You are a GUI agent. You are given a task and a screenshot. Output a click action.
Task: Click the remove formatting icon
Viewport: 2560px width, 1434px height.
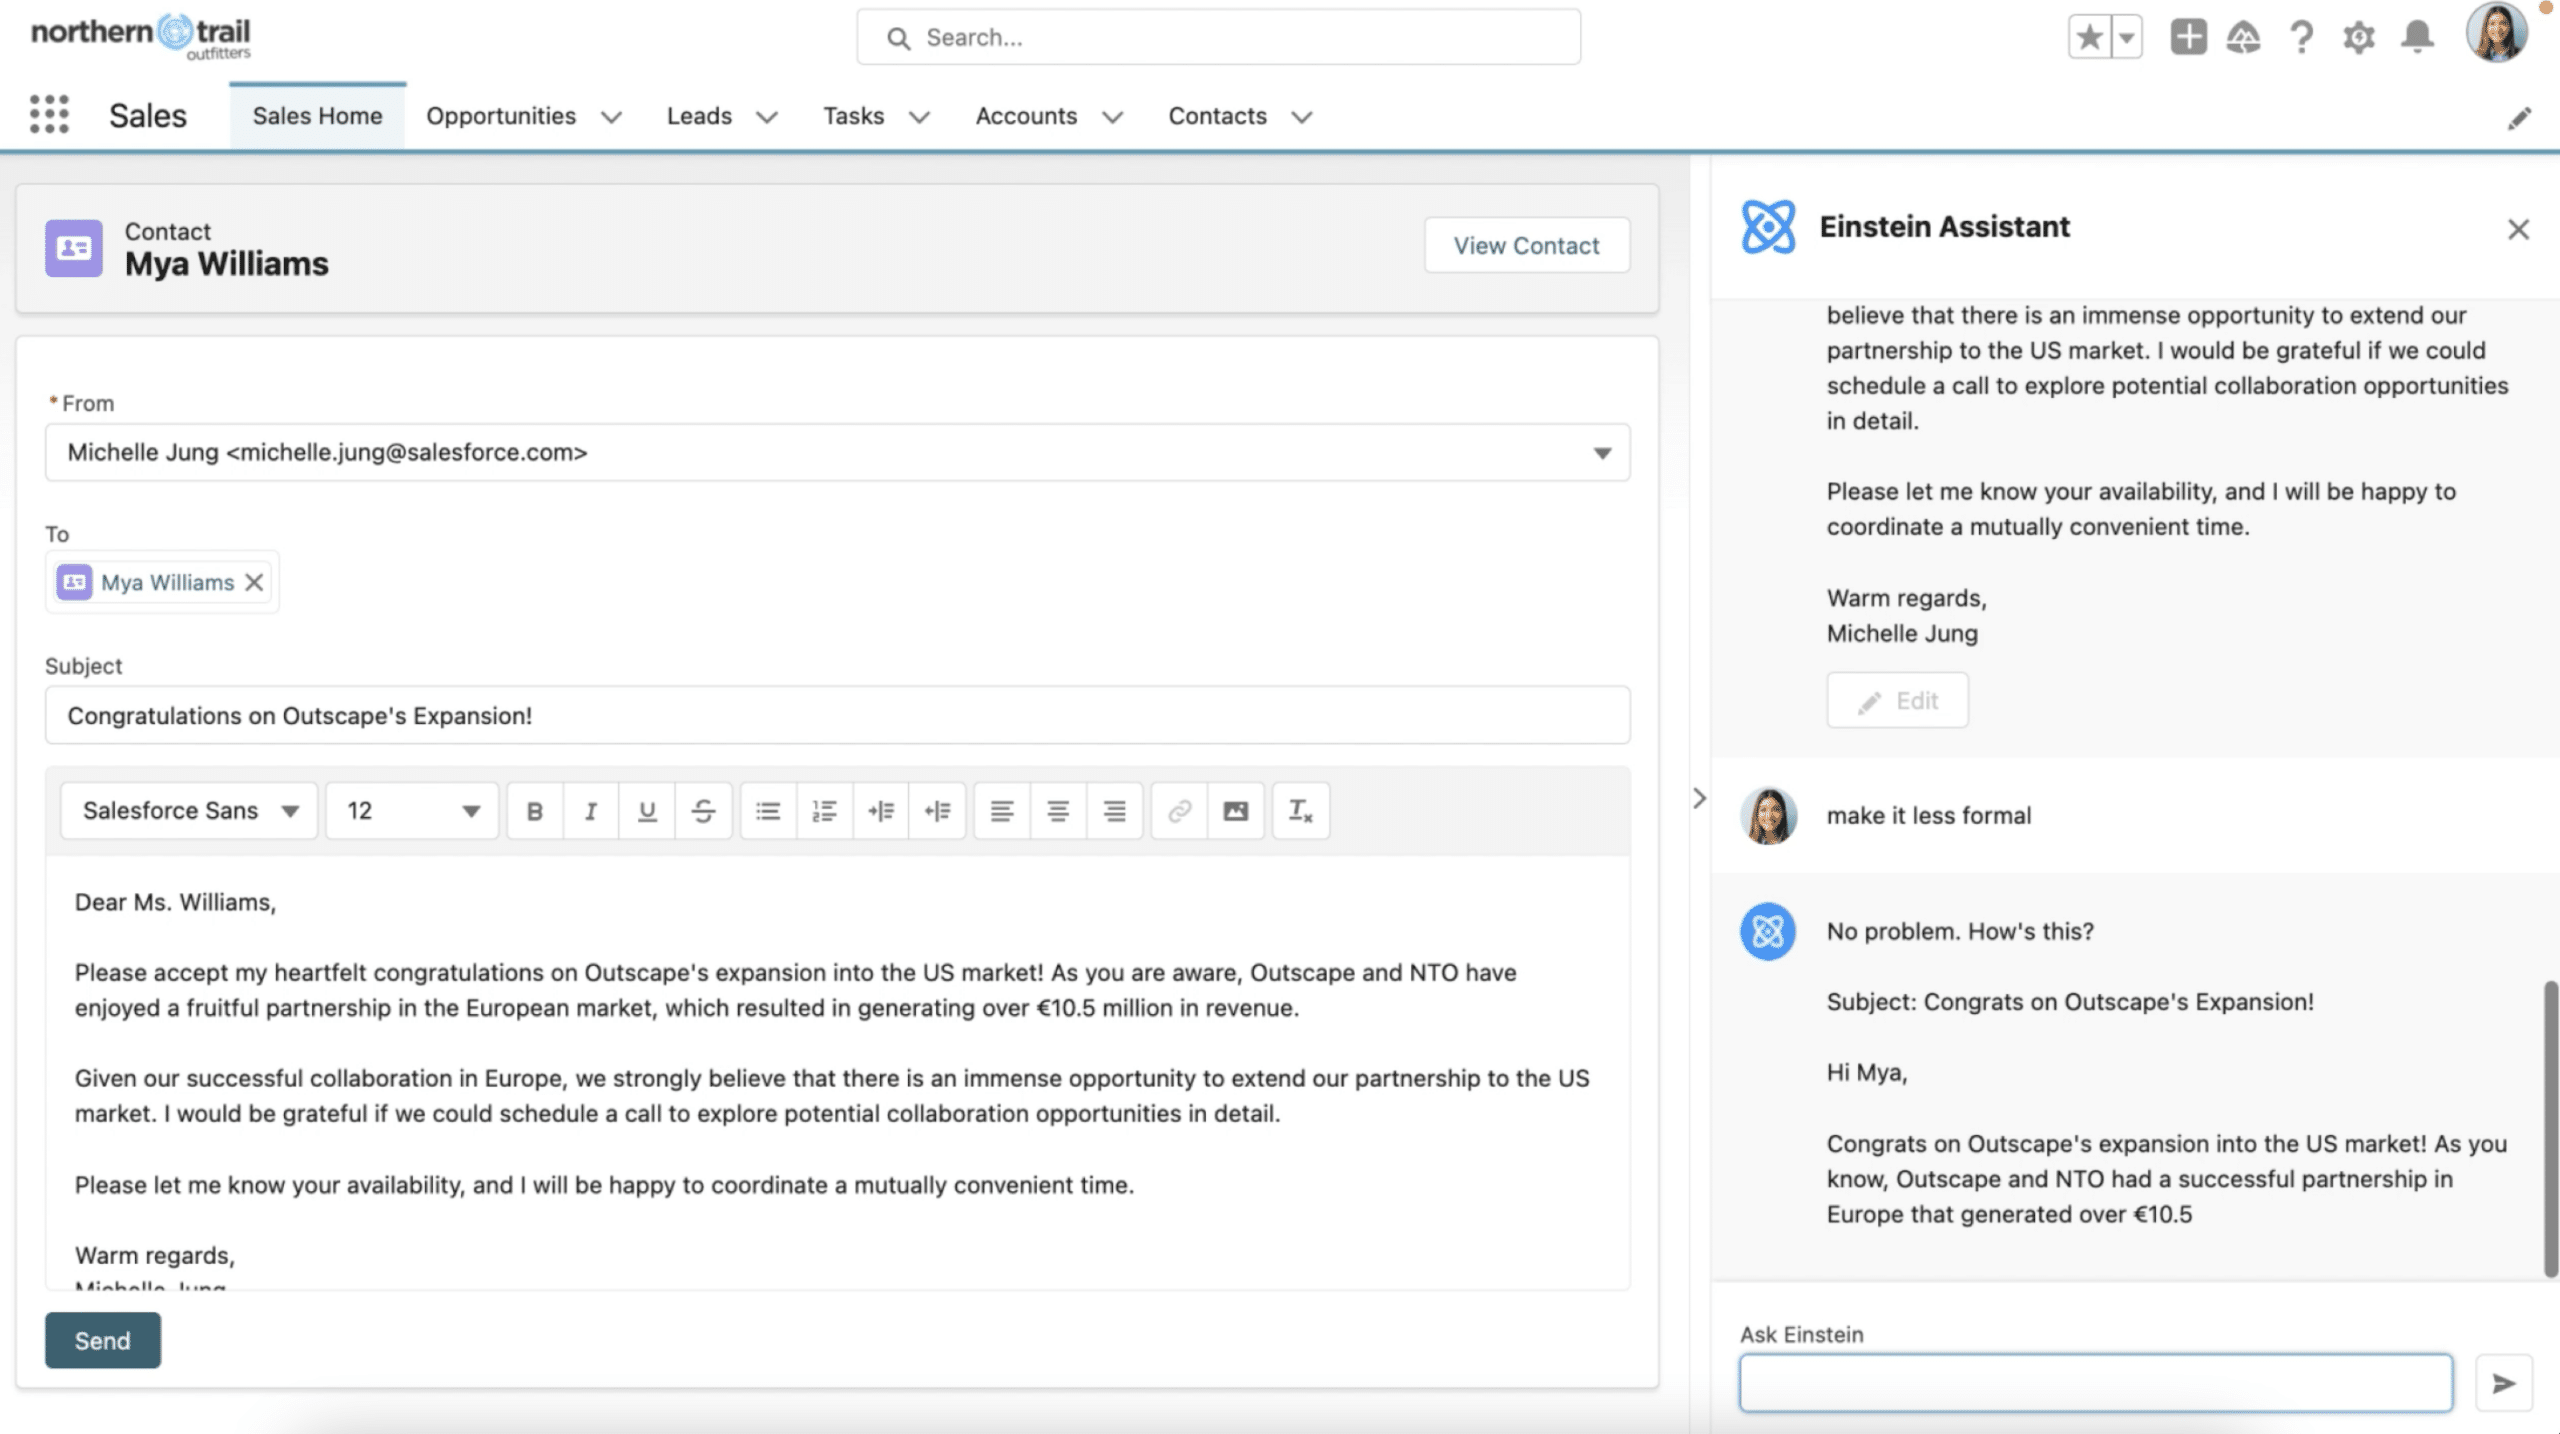pyautogui.click(x=1300, y=811)
